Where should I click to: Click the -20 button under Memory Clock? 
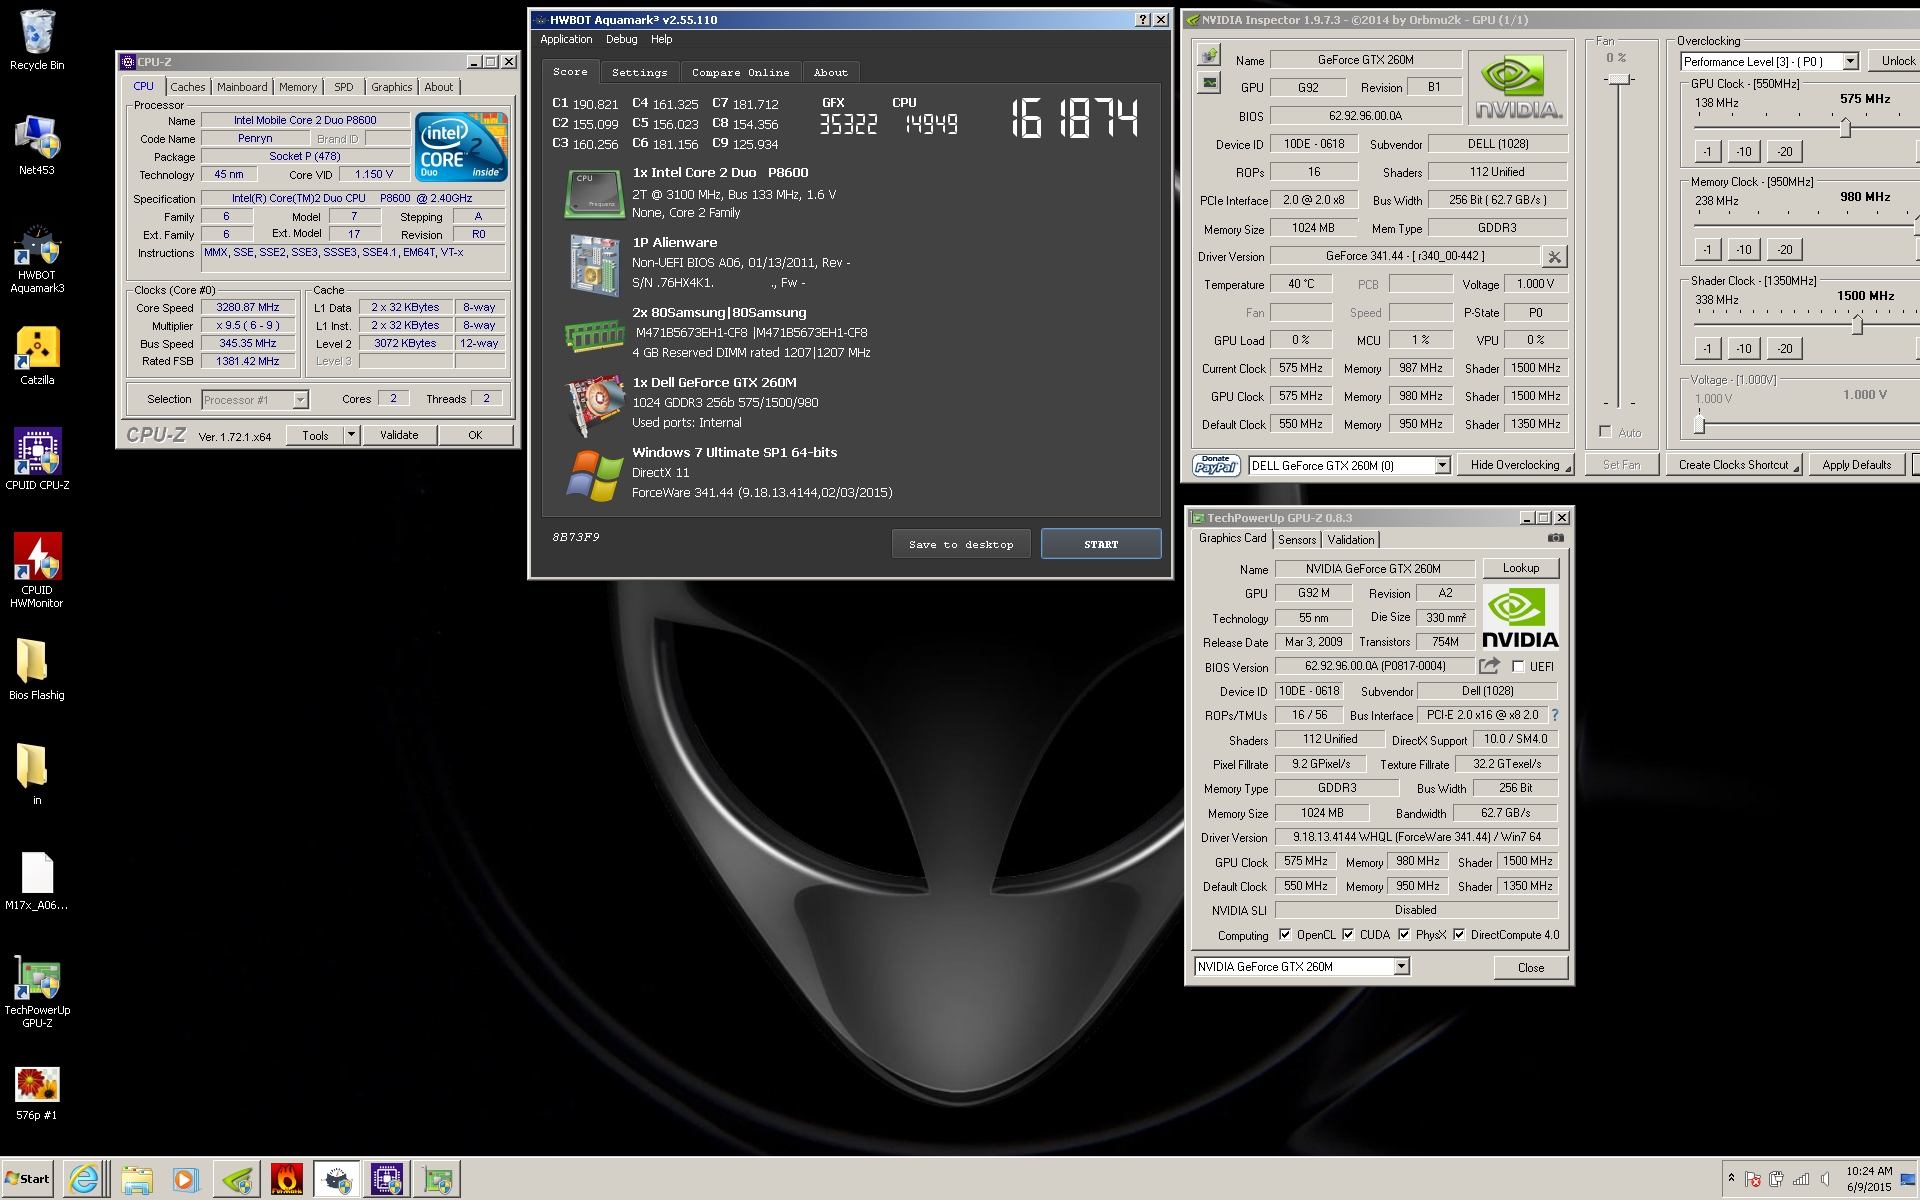pos(1785,250)
